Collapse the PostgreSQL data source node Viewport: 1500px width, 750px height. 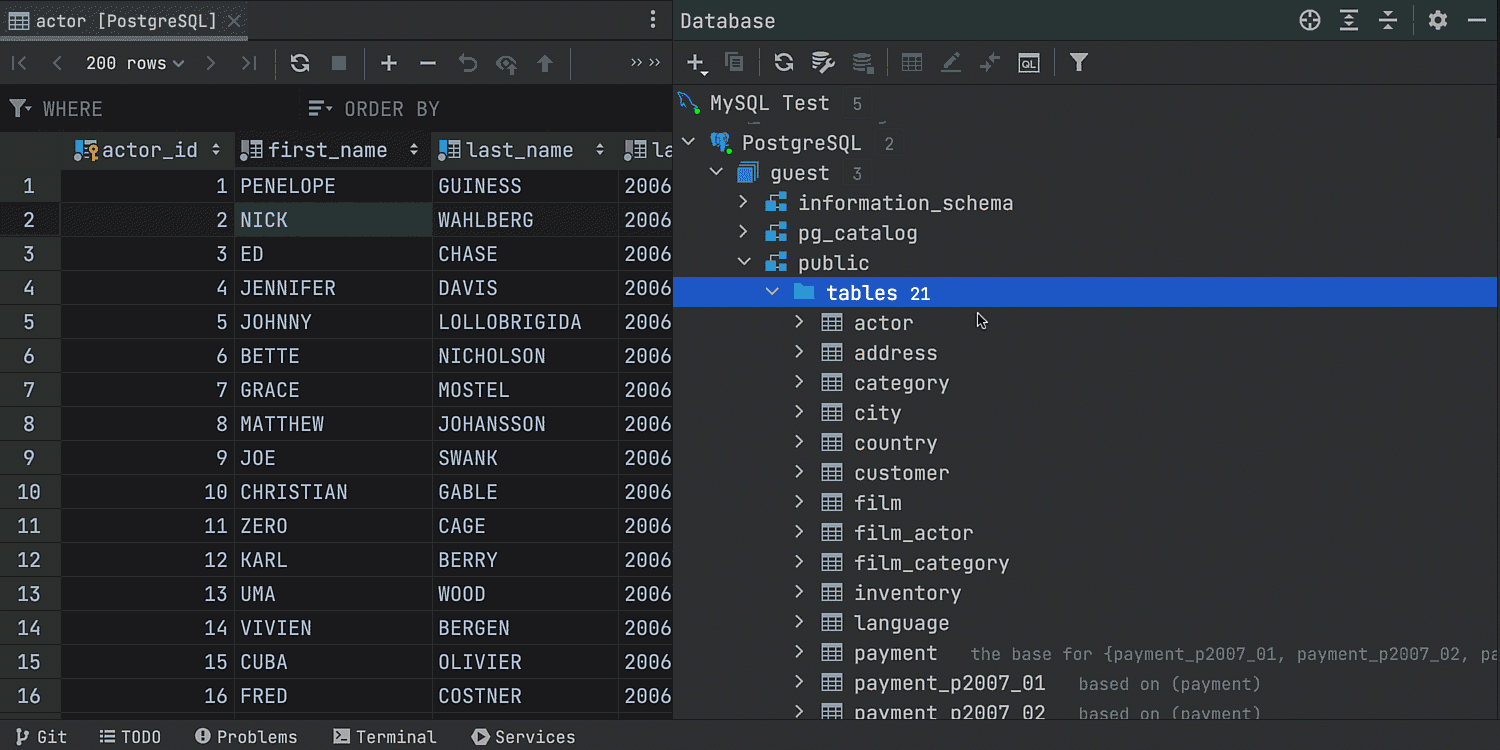coord(688,142)
